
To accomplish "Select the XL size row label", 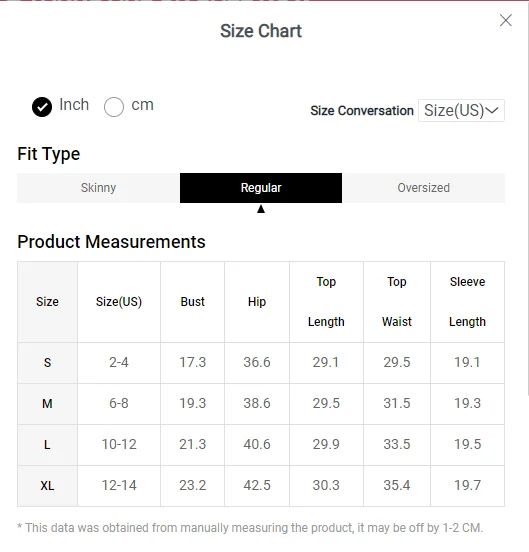I will 48,486.
